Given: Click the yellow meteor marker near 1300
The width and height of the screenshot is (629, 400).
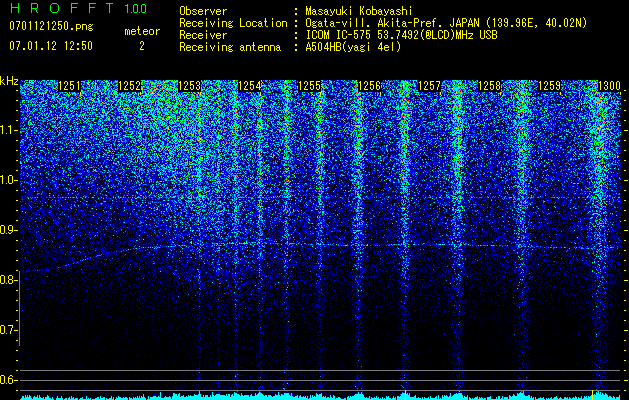Looking at the screenshot, I should pyautogui.click(x=593, y=395).
